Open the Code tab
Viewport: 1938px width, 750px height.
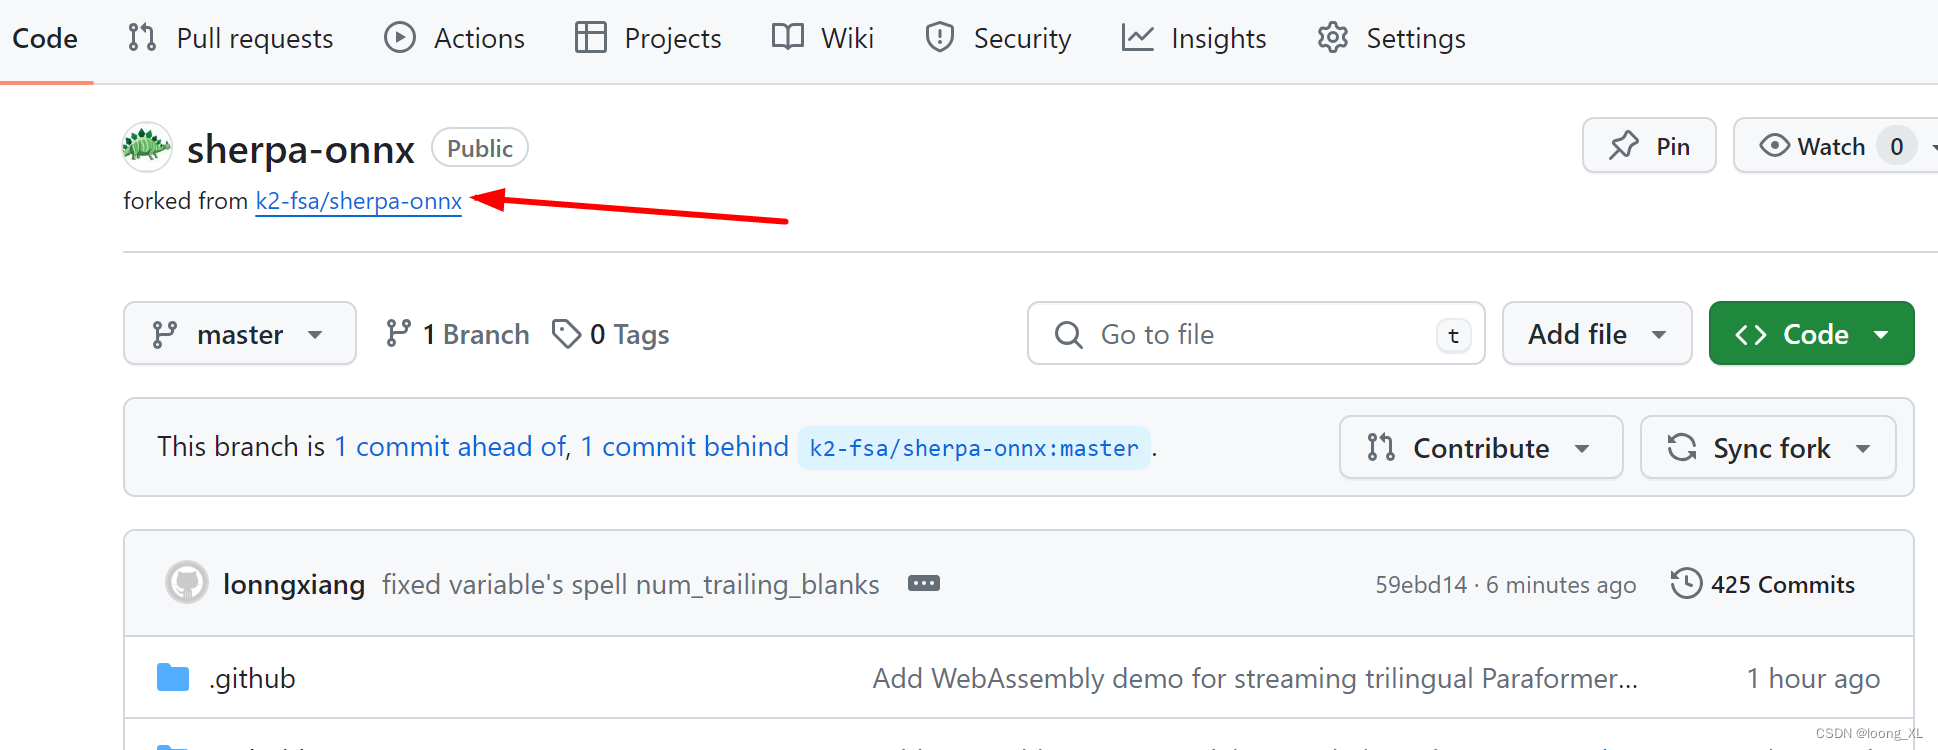pyautogui.click(x=45, y=39)
